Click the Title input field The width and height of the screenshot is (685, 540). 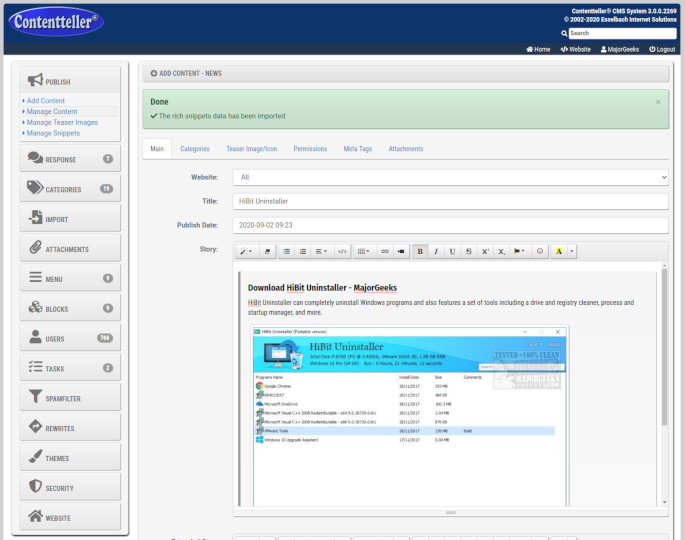point(450,201)
